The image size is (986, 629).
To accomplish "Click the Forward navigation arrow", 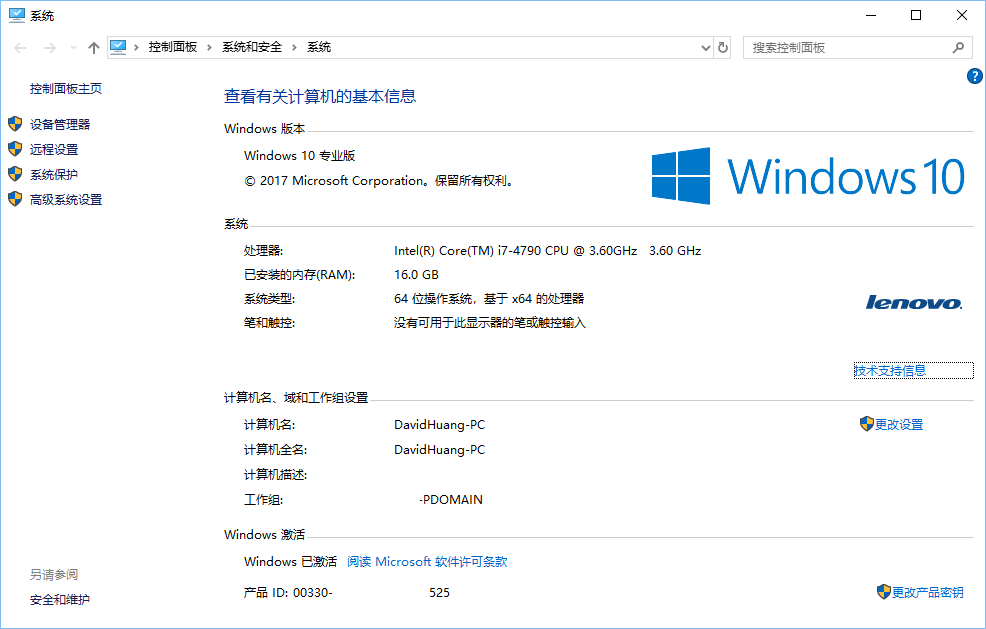I will [x=50, y=48].
